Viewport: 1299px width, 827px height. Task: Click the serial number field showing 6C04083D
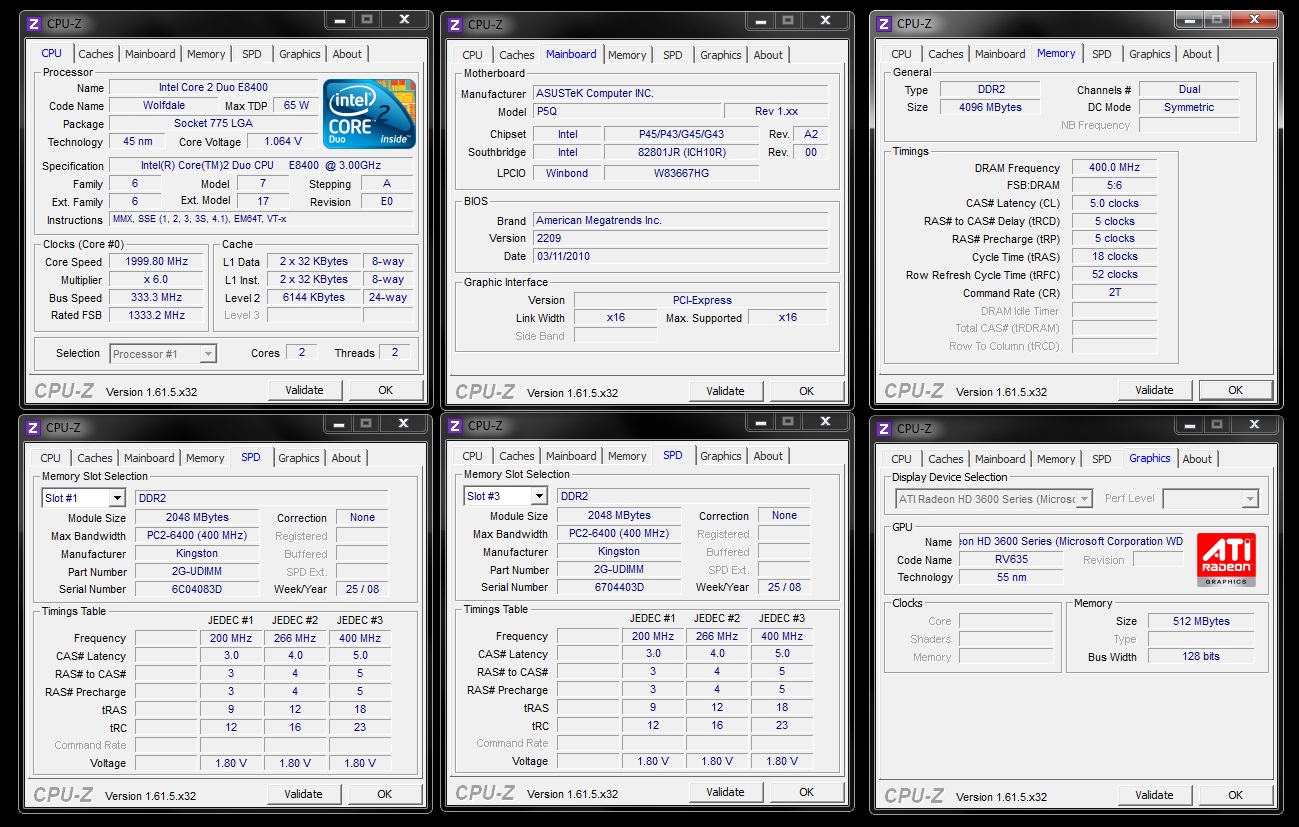click(196, 589)
